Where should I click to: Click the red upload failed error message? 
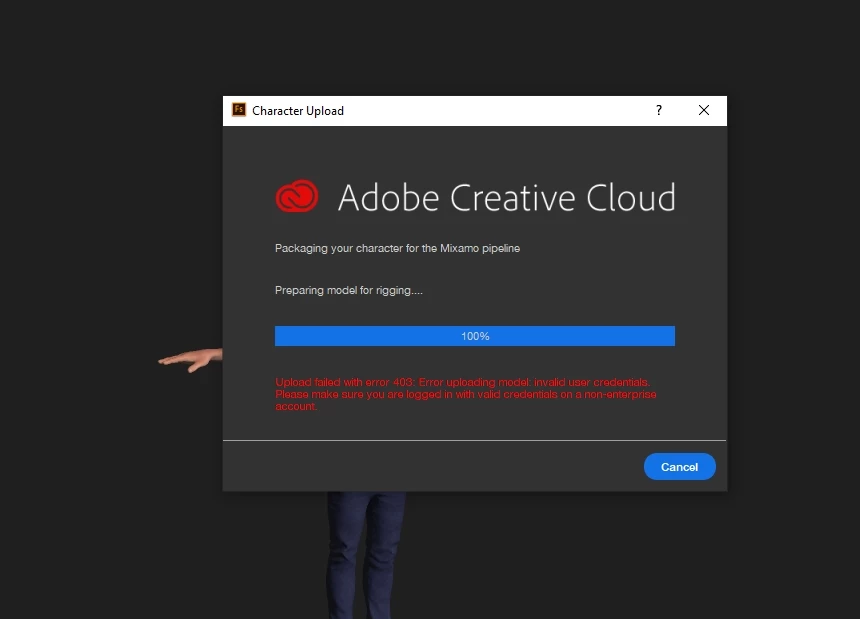click(466, 394)
